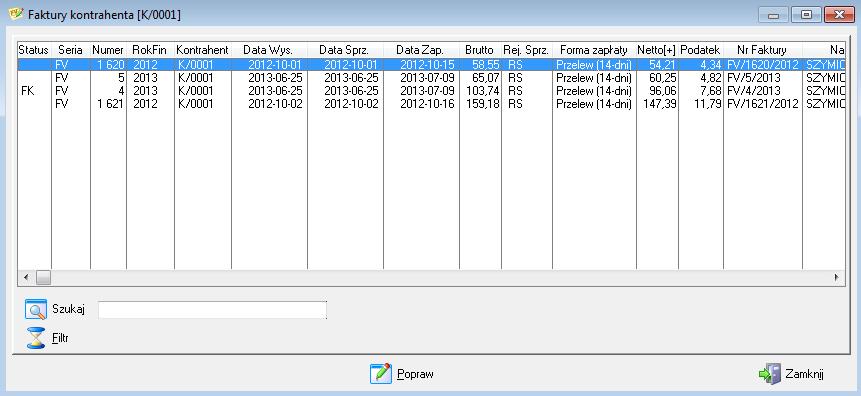The image size is (861, 396).
Task: Sort by the RokFin column header
Action: pos(150,49)
